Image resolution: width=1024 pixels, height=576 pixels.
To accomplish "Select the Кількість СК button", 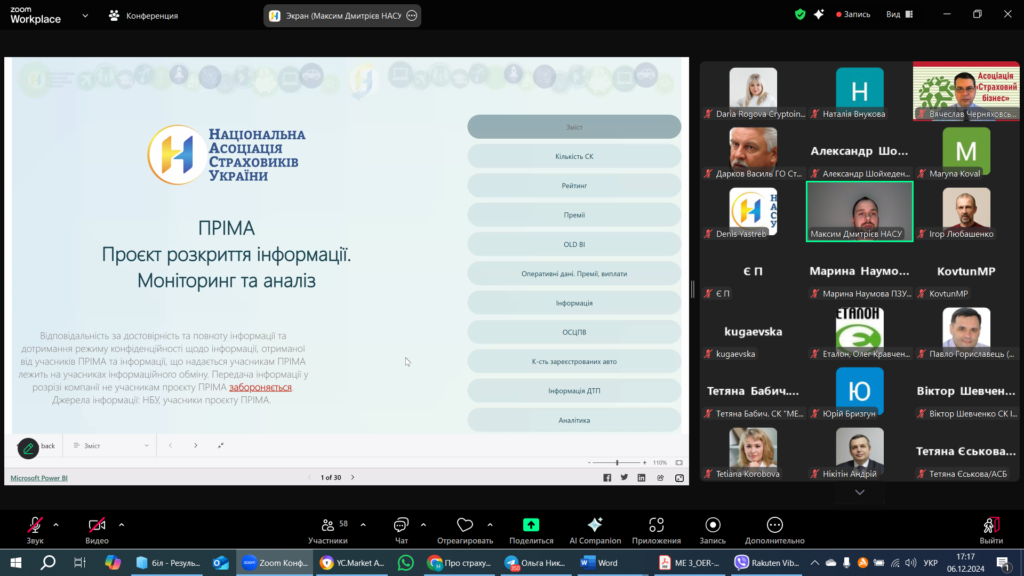I will 574,157.
